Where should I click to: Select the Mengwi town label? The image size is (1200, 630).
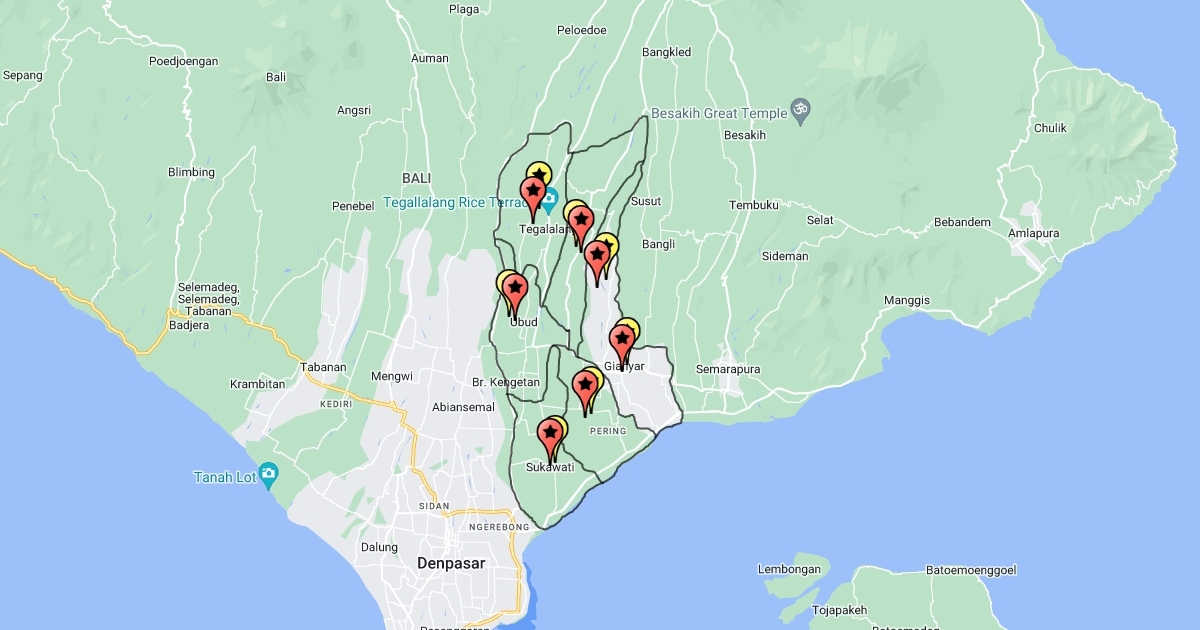(392, 377)
